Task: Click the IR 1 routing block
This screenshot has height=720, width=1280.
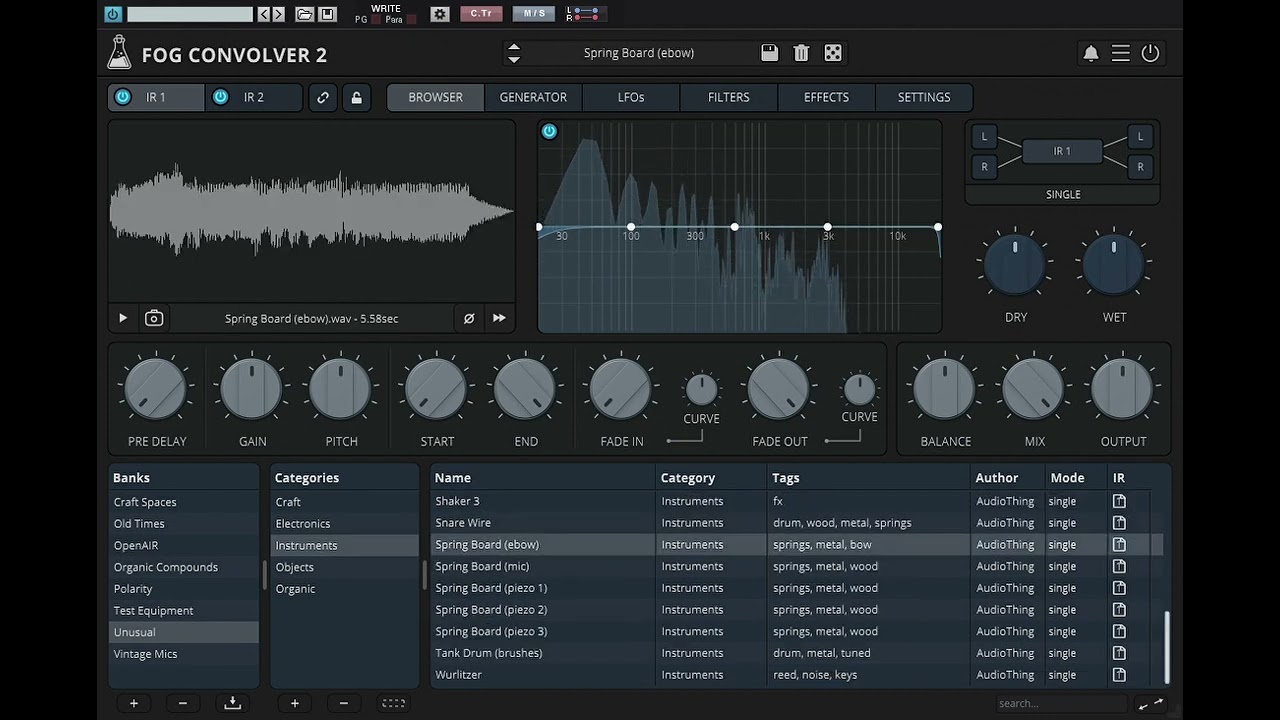Action: [x=1062, y=151]
